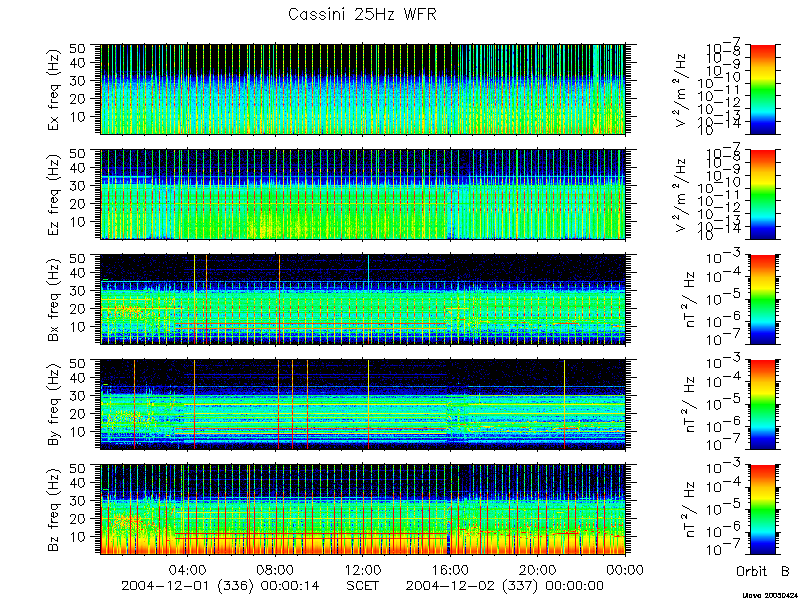The width and height of the screenshot is (800, 600).
Task: Select the Ez freq spectrogram panel
Action: tap(363, 194)
